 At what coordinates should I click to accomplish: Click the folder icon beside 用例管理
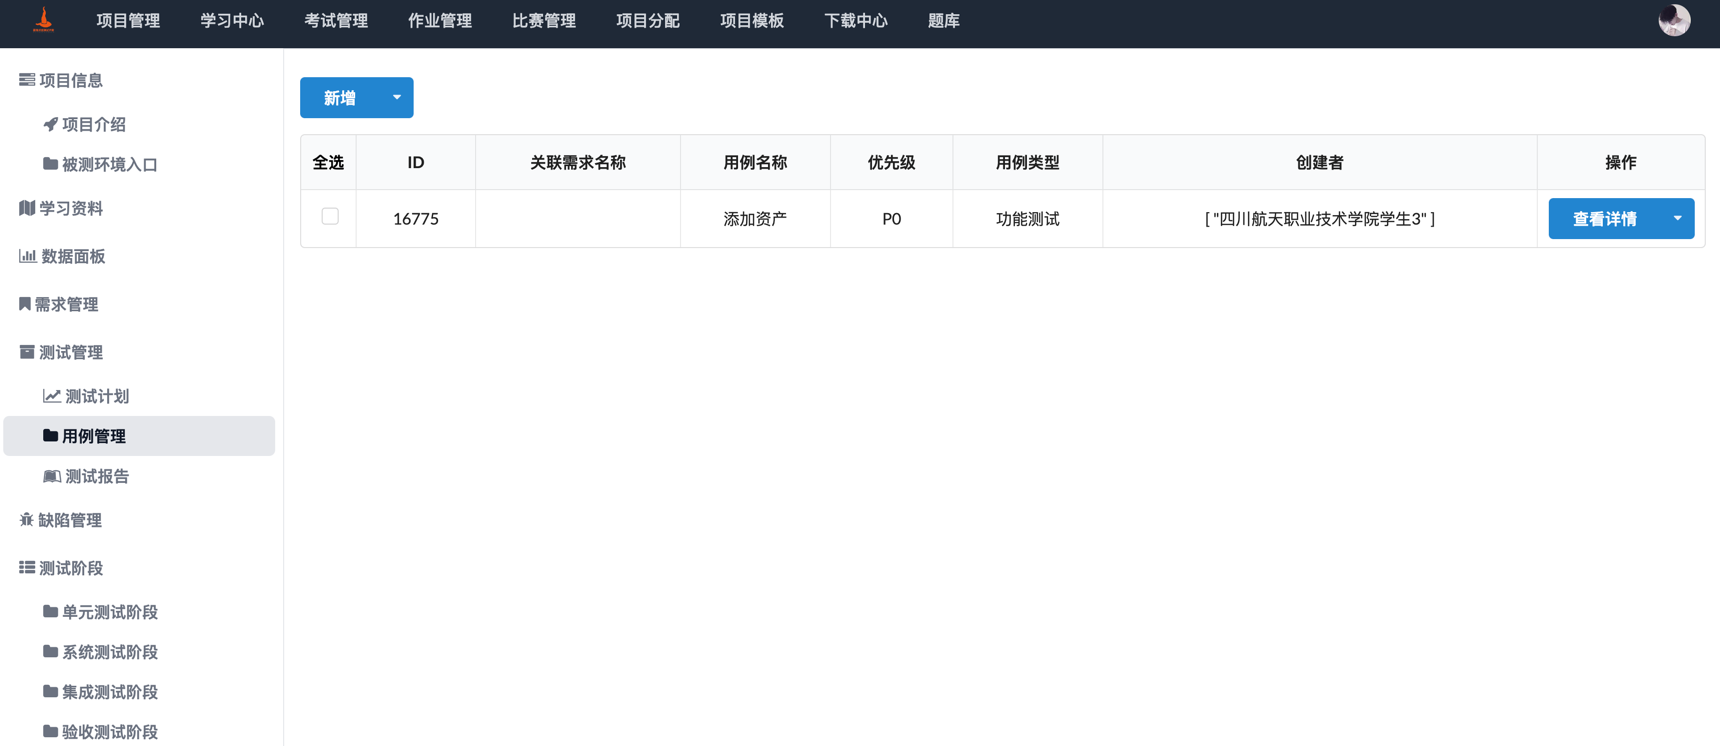click(50, 436)
